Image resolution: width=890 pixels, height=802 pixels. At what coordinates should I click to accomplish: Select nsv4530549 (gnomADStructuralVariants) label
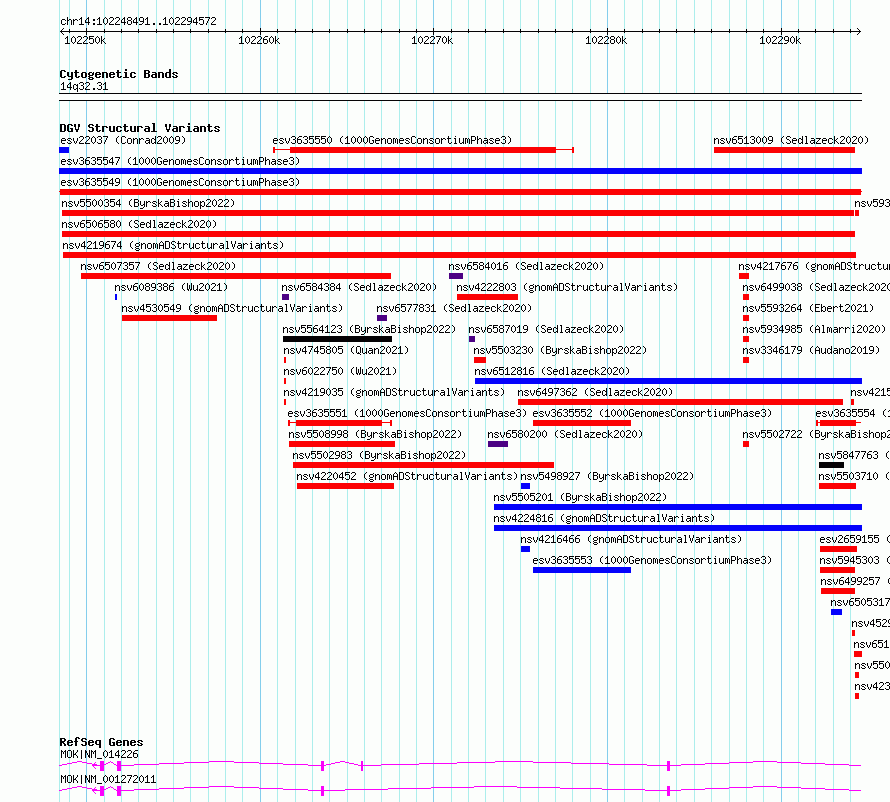(x=232, y=308)
